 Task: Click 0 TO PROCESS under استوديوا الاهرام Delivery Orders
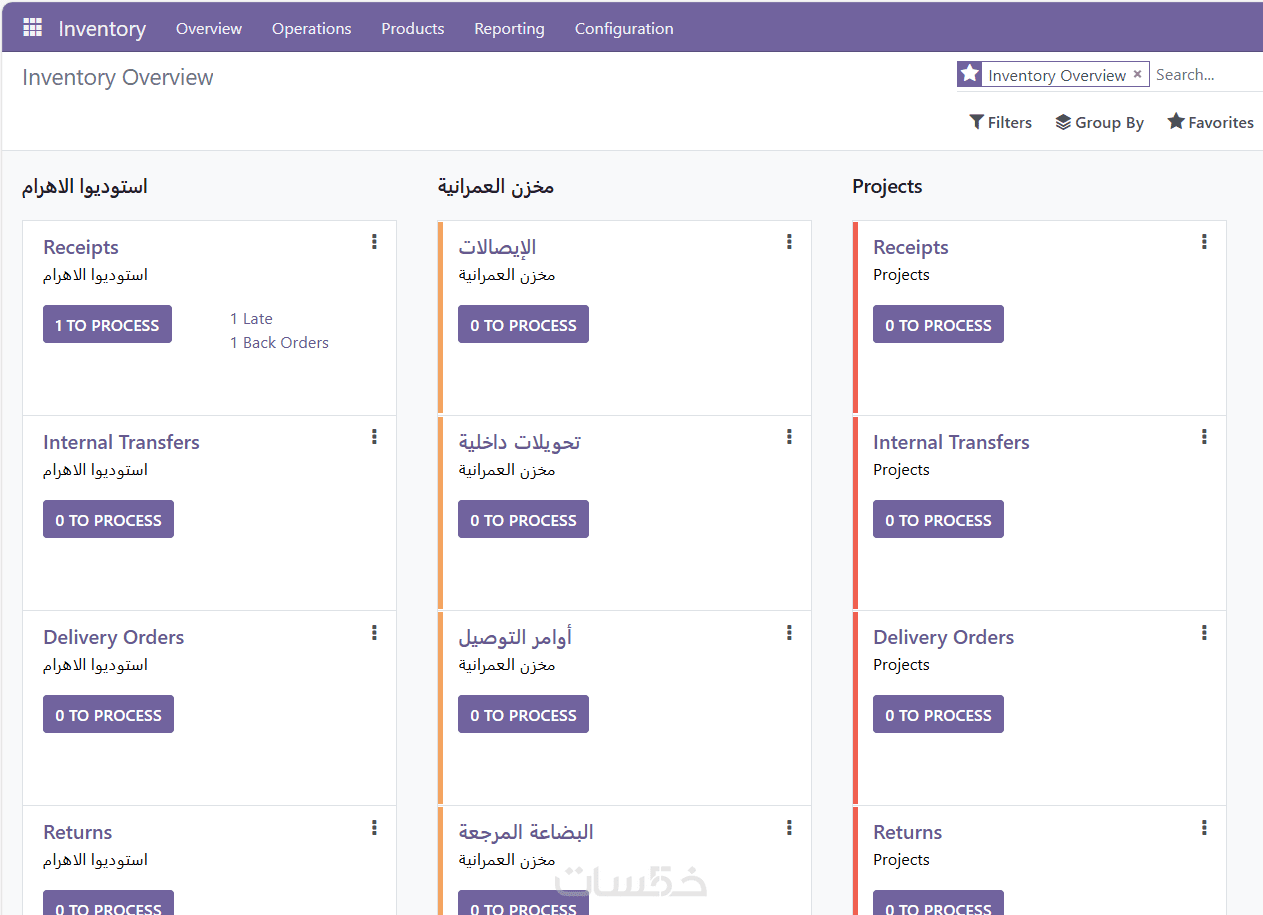pos(108,714)
